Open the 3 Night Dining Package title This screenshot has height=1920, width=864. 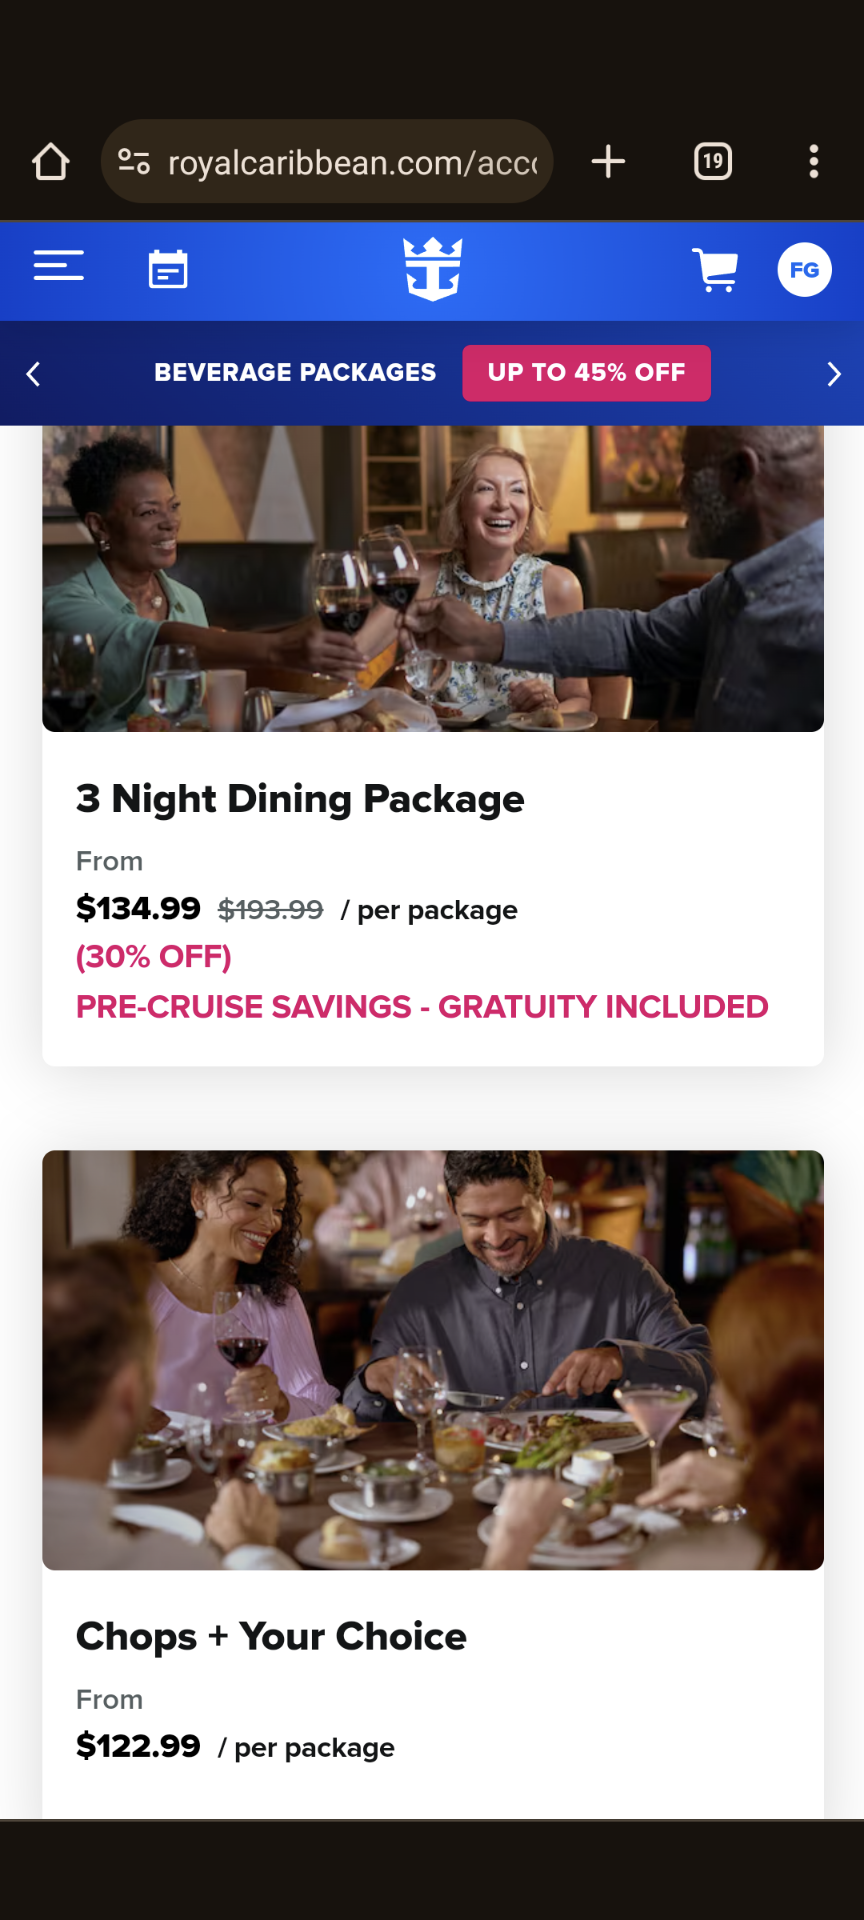click(300, 799)
